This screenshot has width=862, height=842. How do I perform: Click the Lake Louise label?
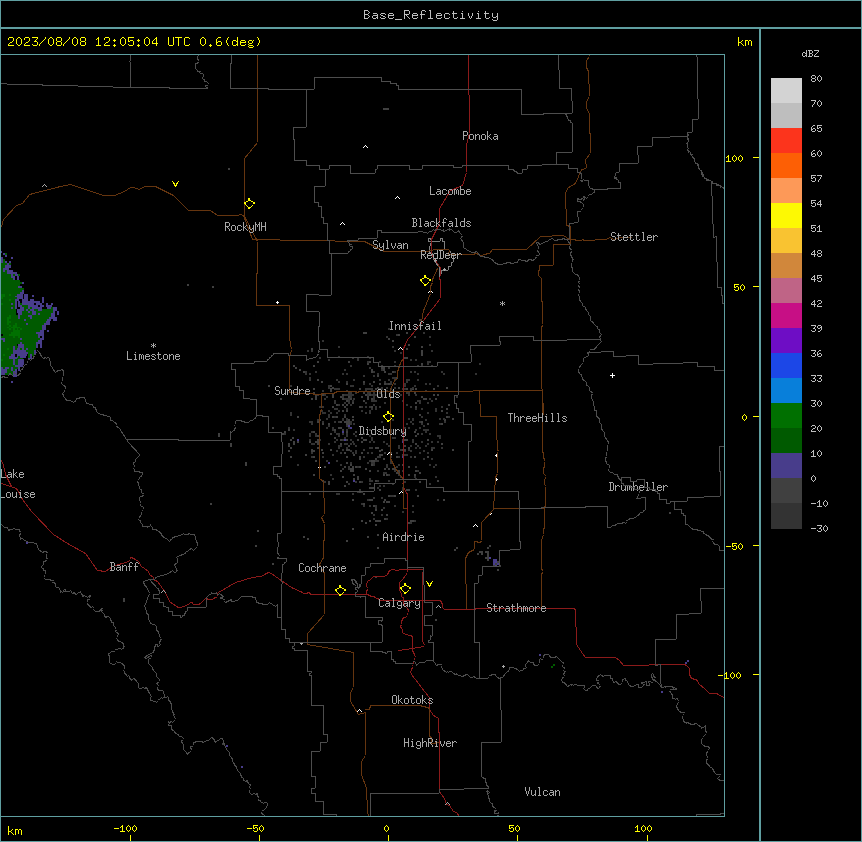pos(18,484)
